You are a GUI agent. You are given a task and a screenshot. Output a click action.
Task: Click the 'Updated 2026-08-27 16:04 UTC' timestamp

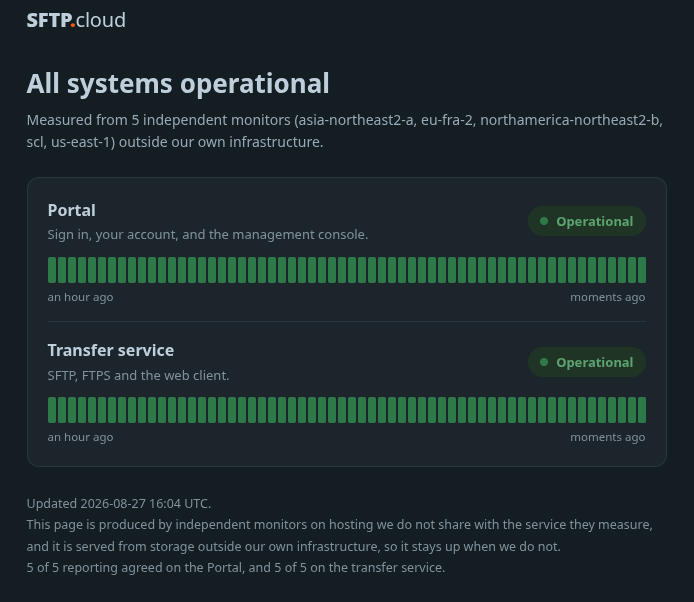[x=119, y=504]
